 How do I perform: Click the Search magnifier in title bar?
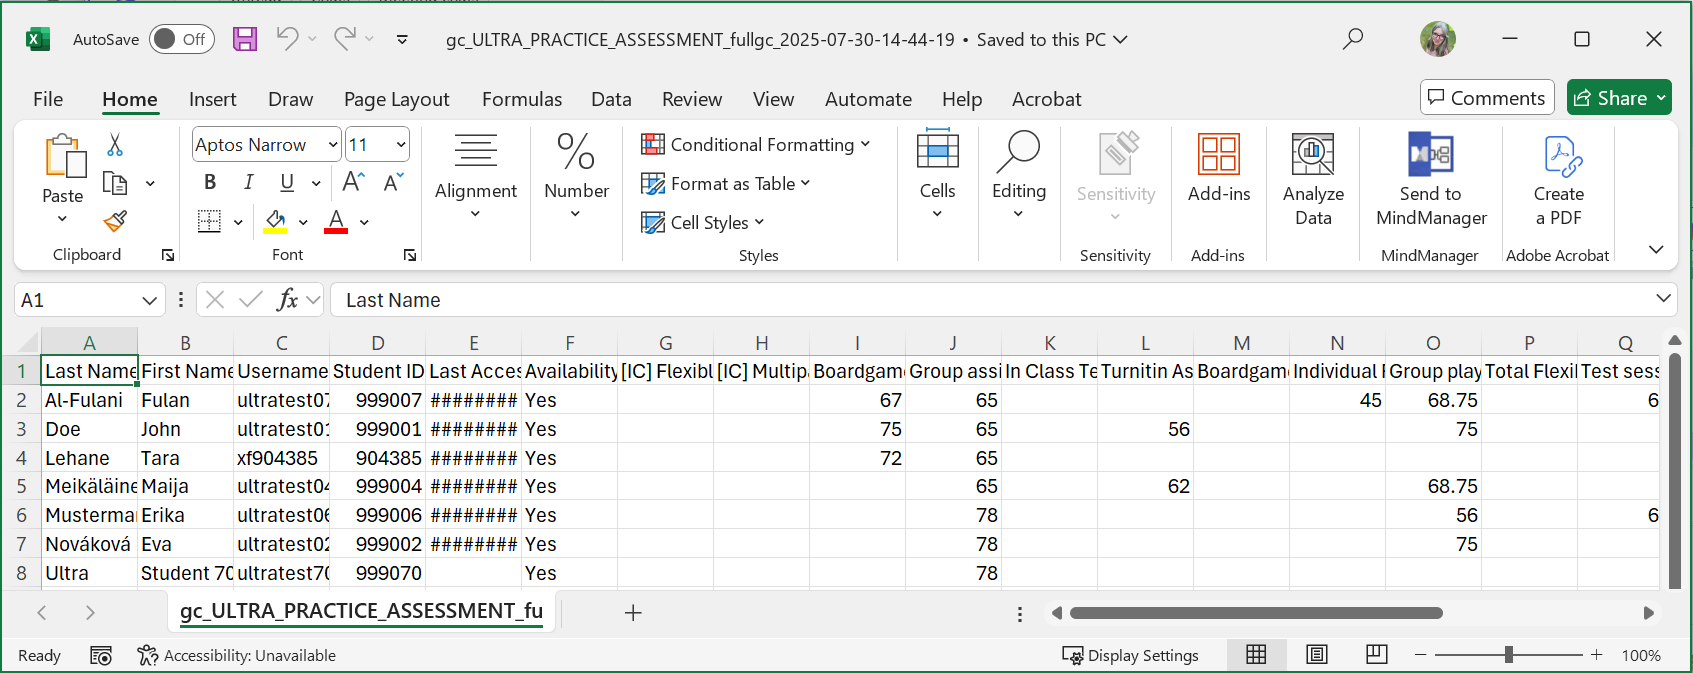tap(1352, 39)
